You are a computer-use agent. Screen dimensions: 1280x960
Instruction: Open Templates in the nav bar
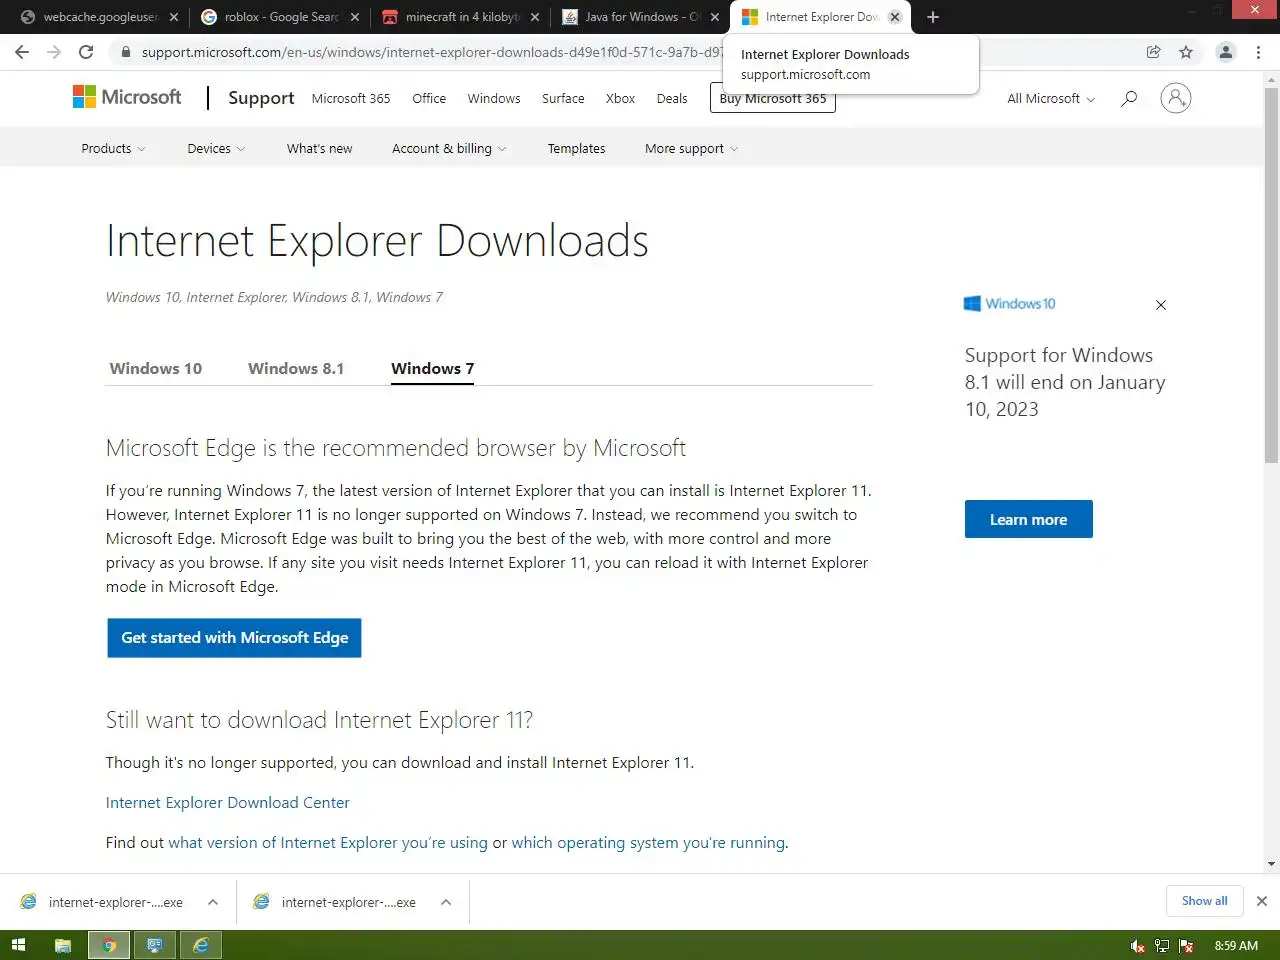(x=576, y=148)
